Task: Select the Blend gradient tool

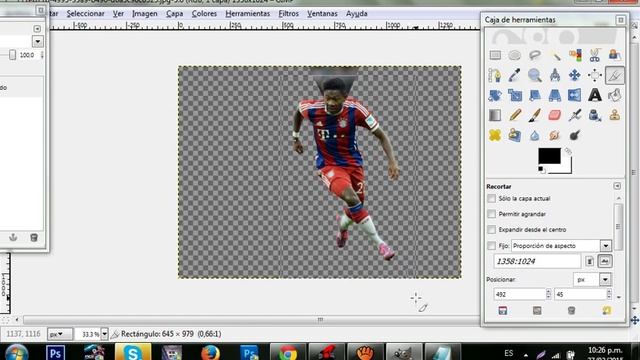Action: [x=495, y=115]
